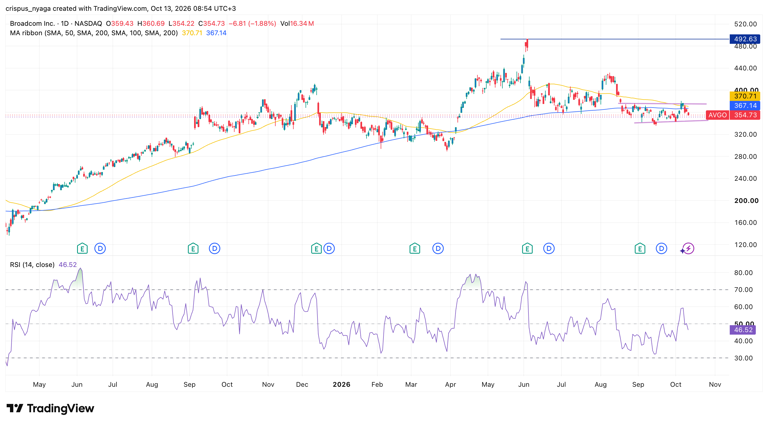Click the 30.00 RSI axis label
Screen dimensions: 768x425
(x=744, y=358)
